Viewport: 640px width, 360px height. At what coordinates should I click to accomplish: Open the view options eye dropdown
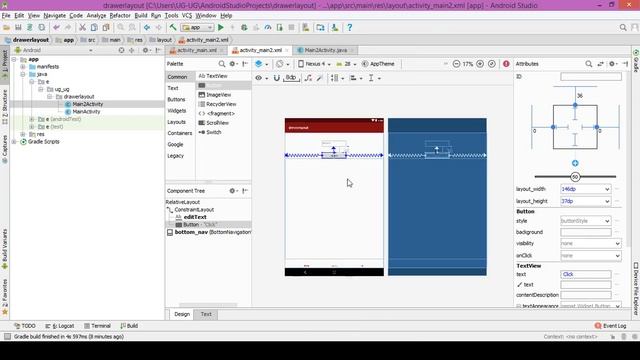tap(261, 78)
